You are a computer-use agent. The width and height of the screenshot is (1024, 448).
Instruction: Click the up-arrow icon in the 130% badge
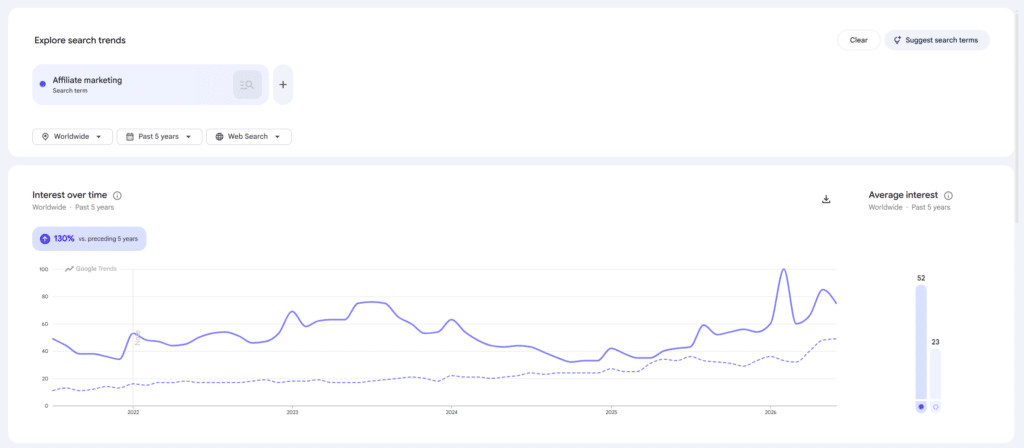[45, 239]
